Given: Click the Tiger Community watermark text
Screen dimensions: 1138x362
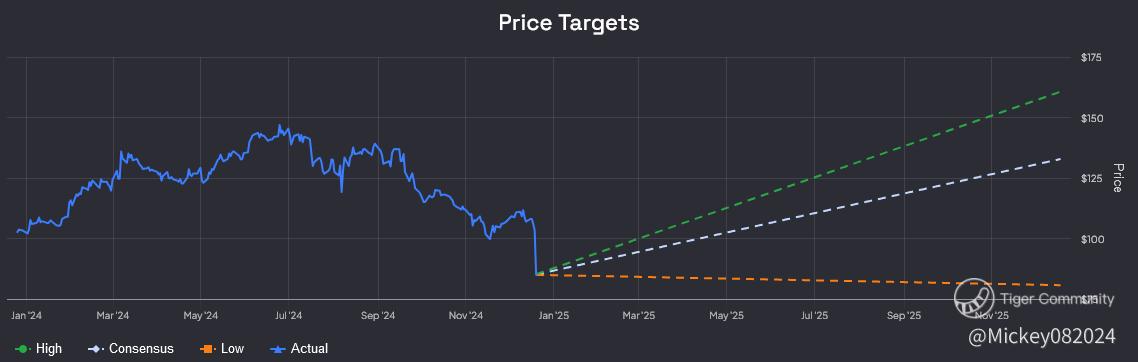Looking at the screenshot, I should coord(1057,298).
